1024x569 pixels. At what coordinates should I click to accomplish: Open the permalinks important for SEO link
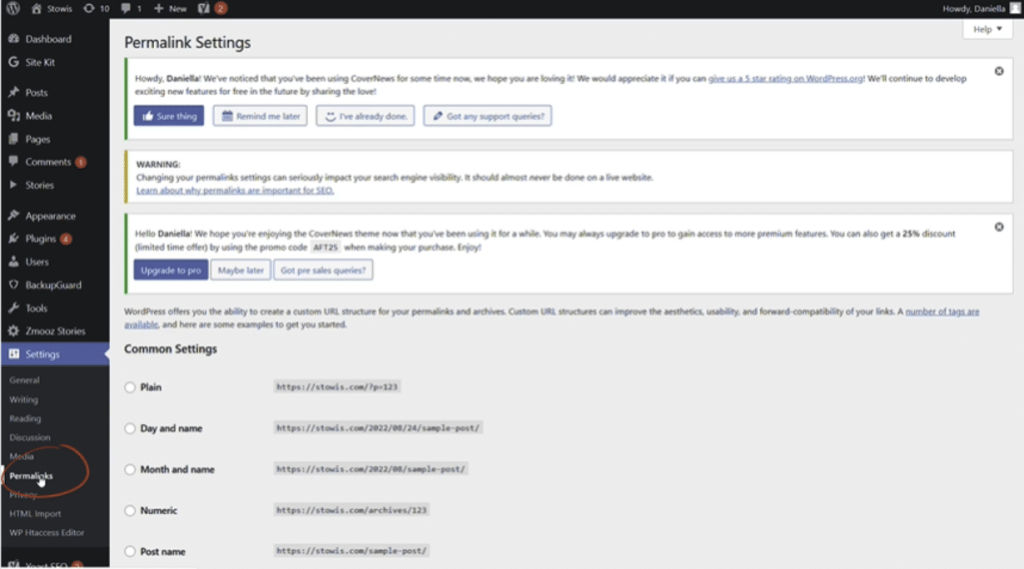[235, 191]
